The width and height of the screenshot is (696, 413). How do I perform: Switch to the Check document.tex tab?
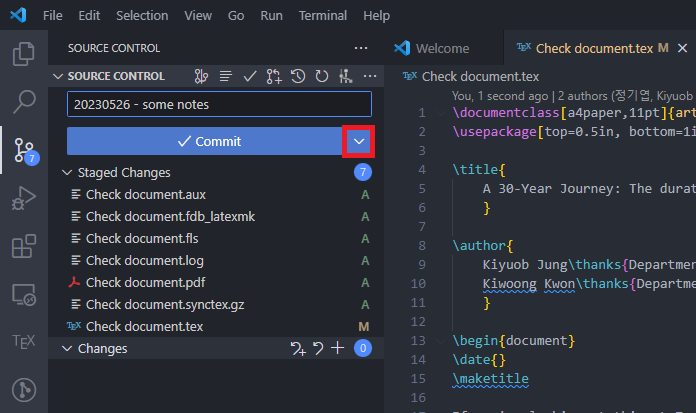pos(593,48)
